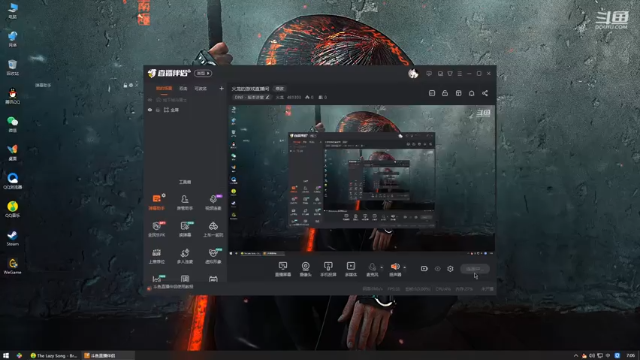The width and height of the screenshot is (640, 360).
Task: Switch to the second scene tab
Action: tap(183, 89)
